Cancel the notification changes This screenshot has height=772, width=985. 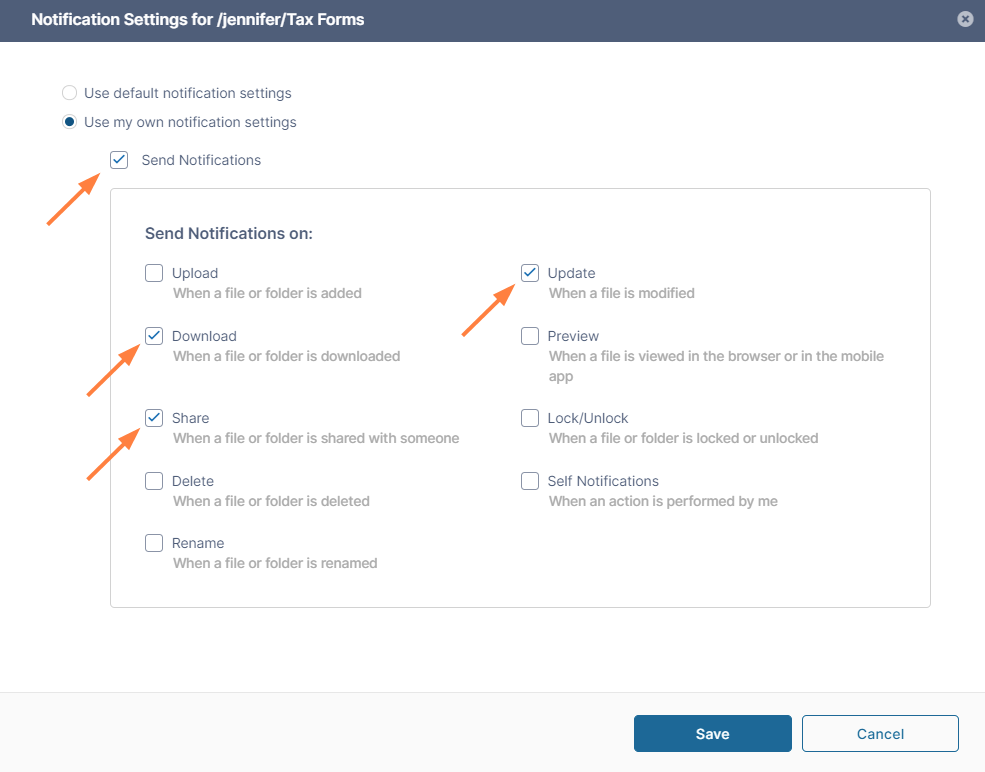[879, 733]
